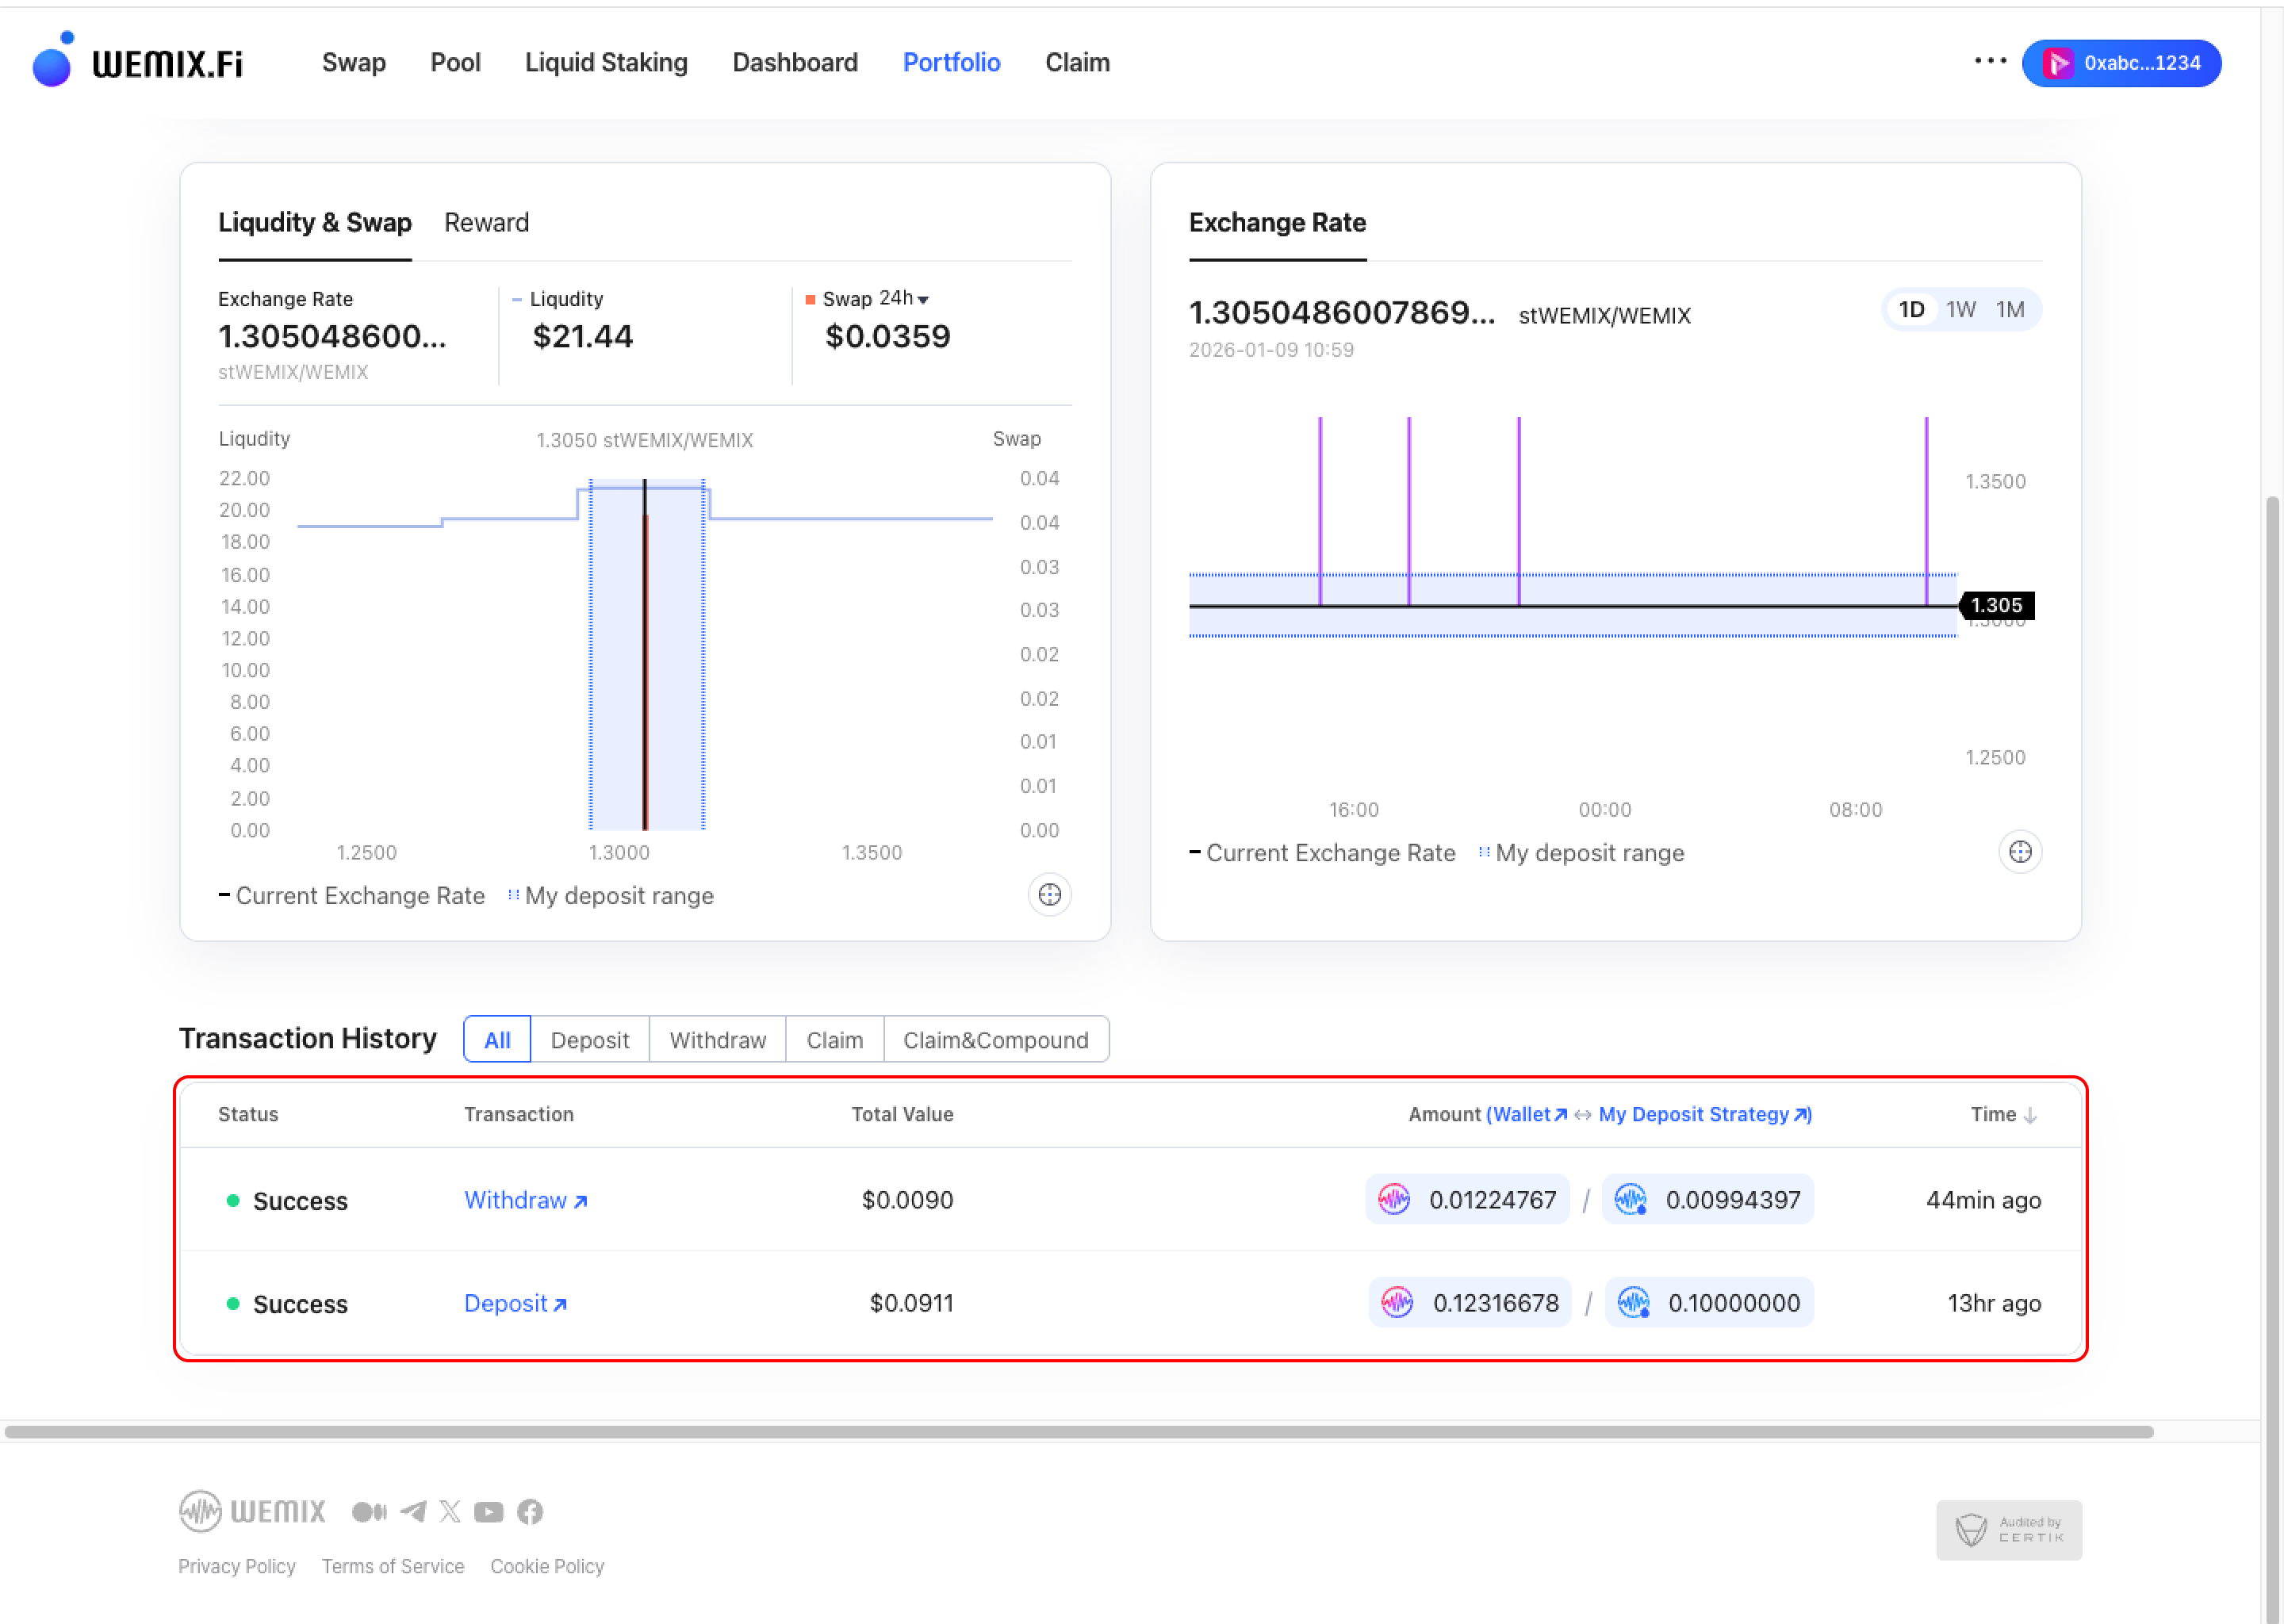Image resolution: width=2284 pixels, height=1624 pixels.
Task: Select the 1D chart period
Action: coord(1911,310)
